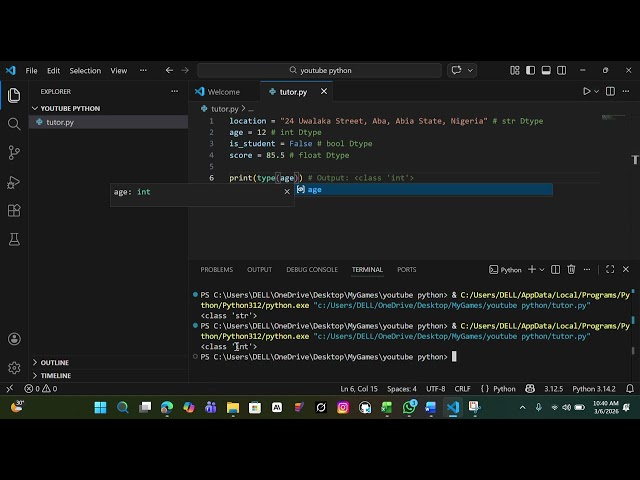Switch to the PORTS tab
The image size is (640, 480).
[407, 270]
